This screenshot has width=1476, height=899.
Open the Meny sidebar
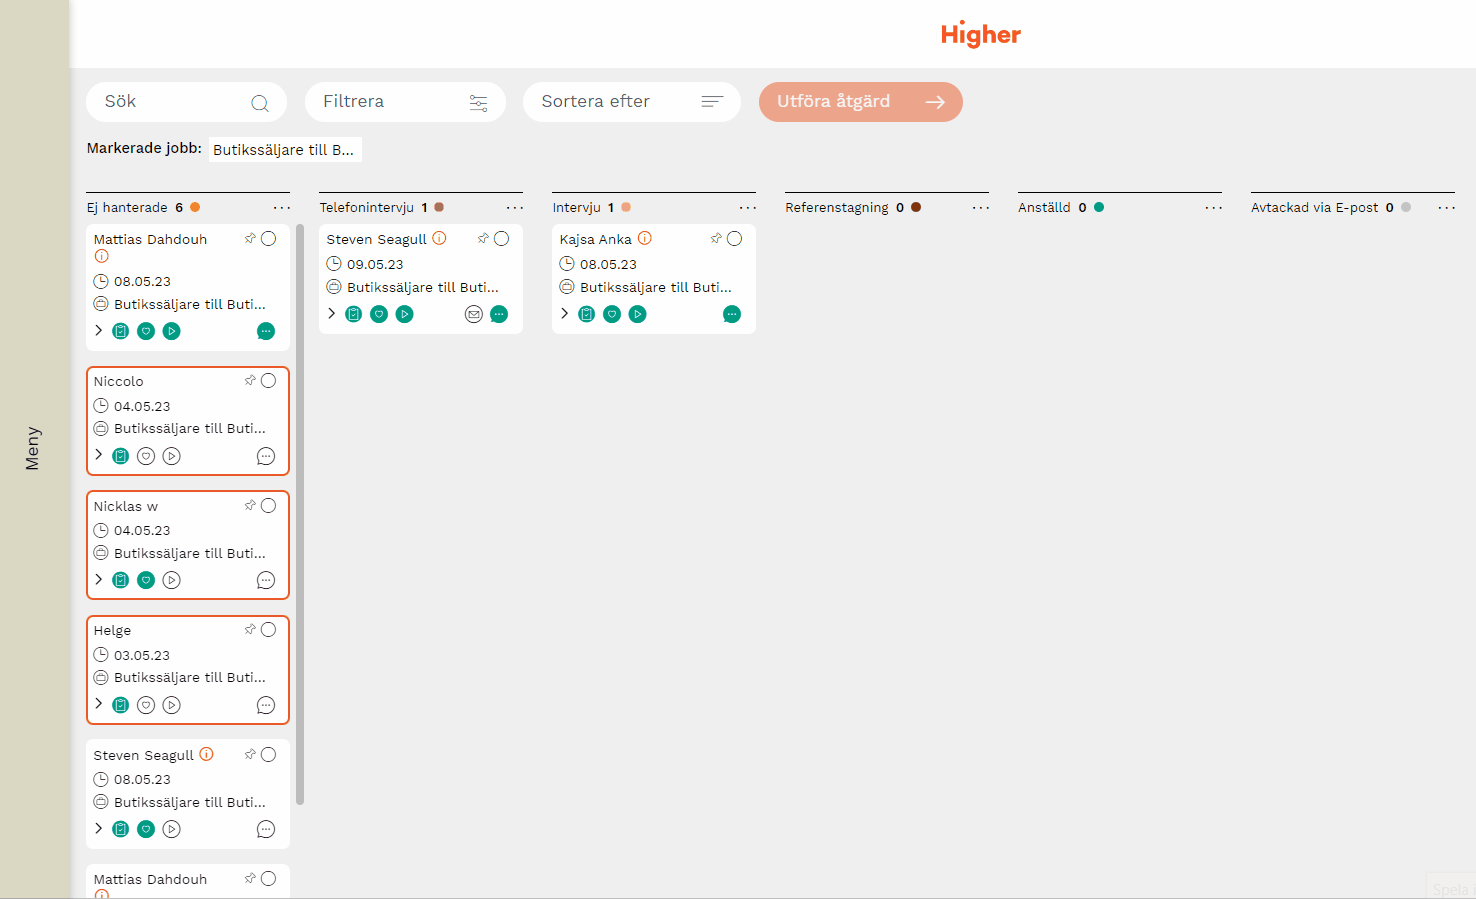pos(33,448)
